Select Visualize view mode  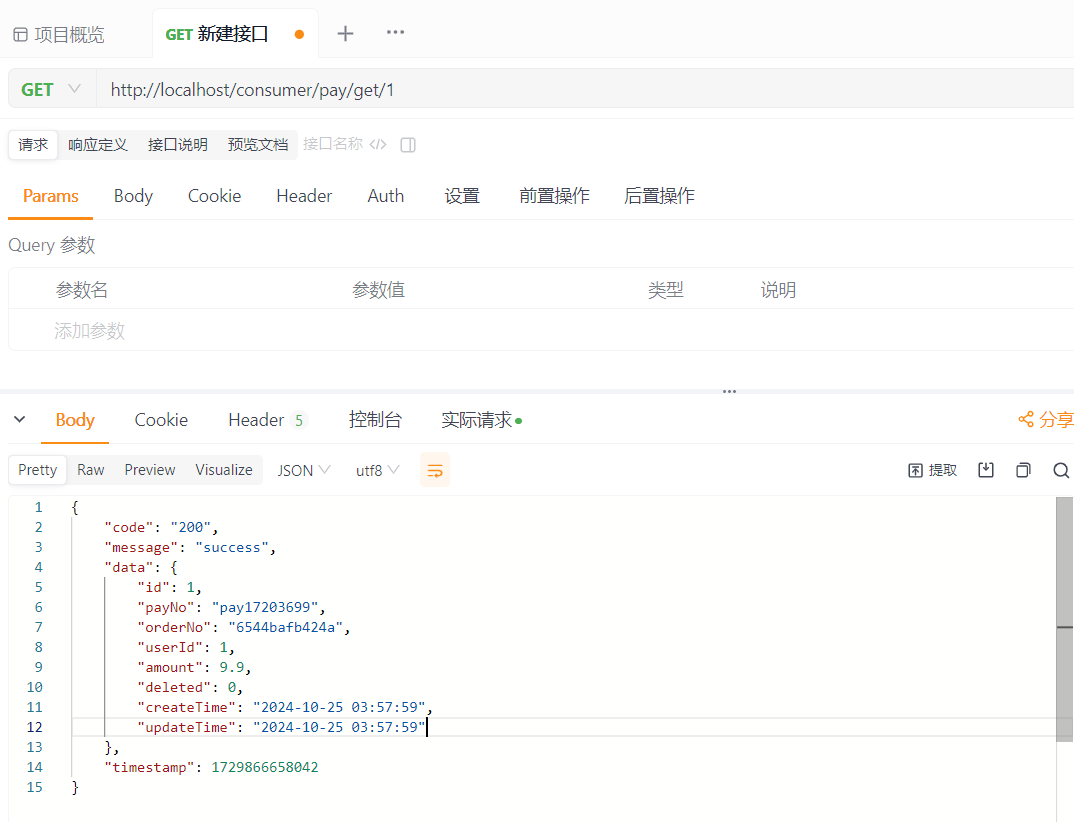coord(224,470)
